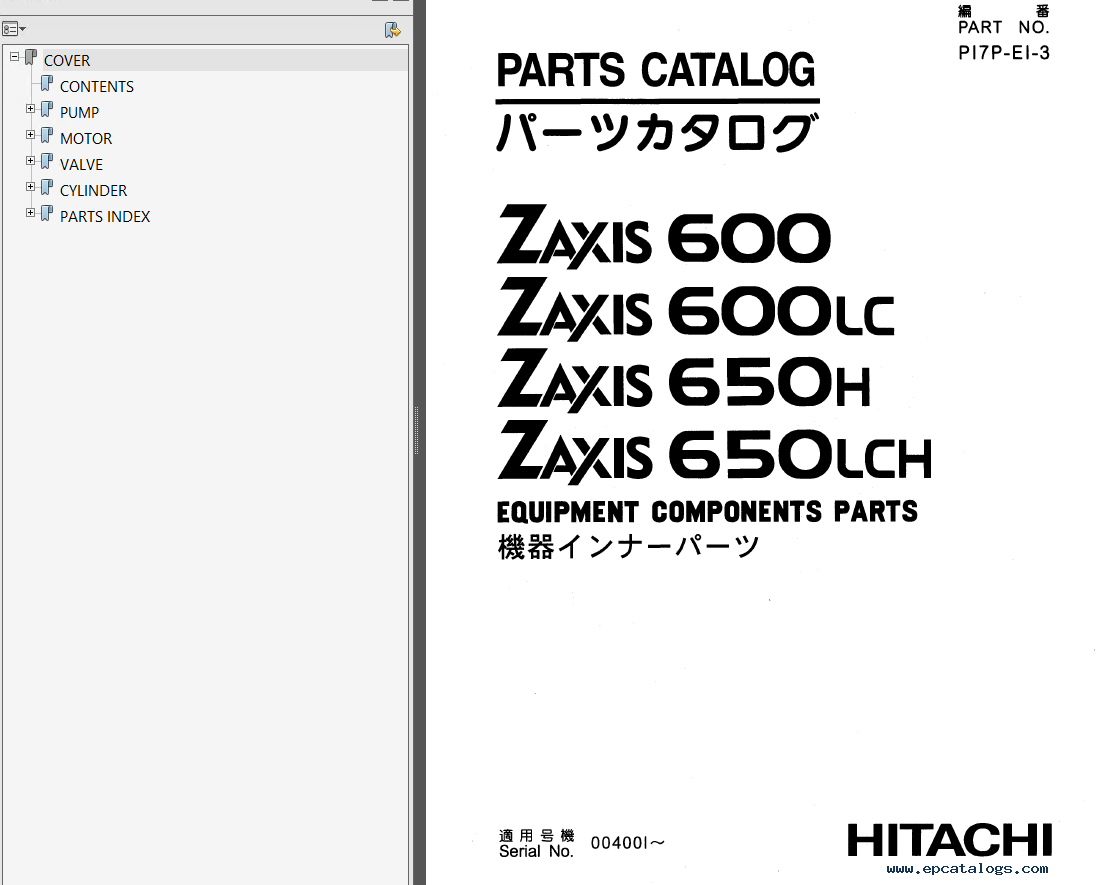Jump to the MOTOR bookmark
1099x885 pixels.
[x=86, y=139]
